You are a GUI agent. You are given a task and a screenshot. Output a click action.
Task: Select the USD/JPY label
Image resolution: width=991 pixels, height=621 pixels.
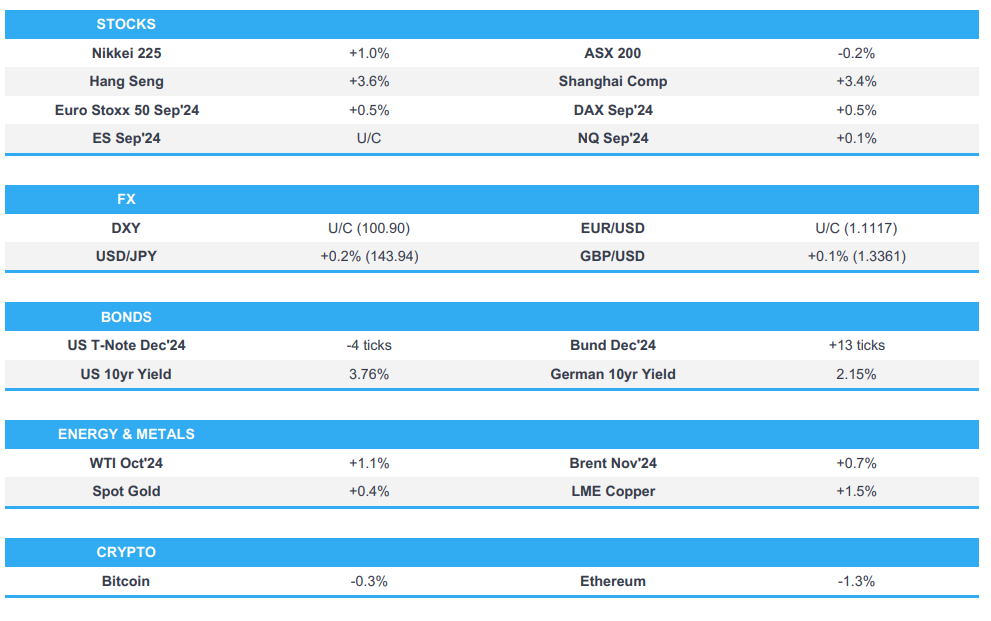click(126, 256)
